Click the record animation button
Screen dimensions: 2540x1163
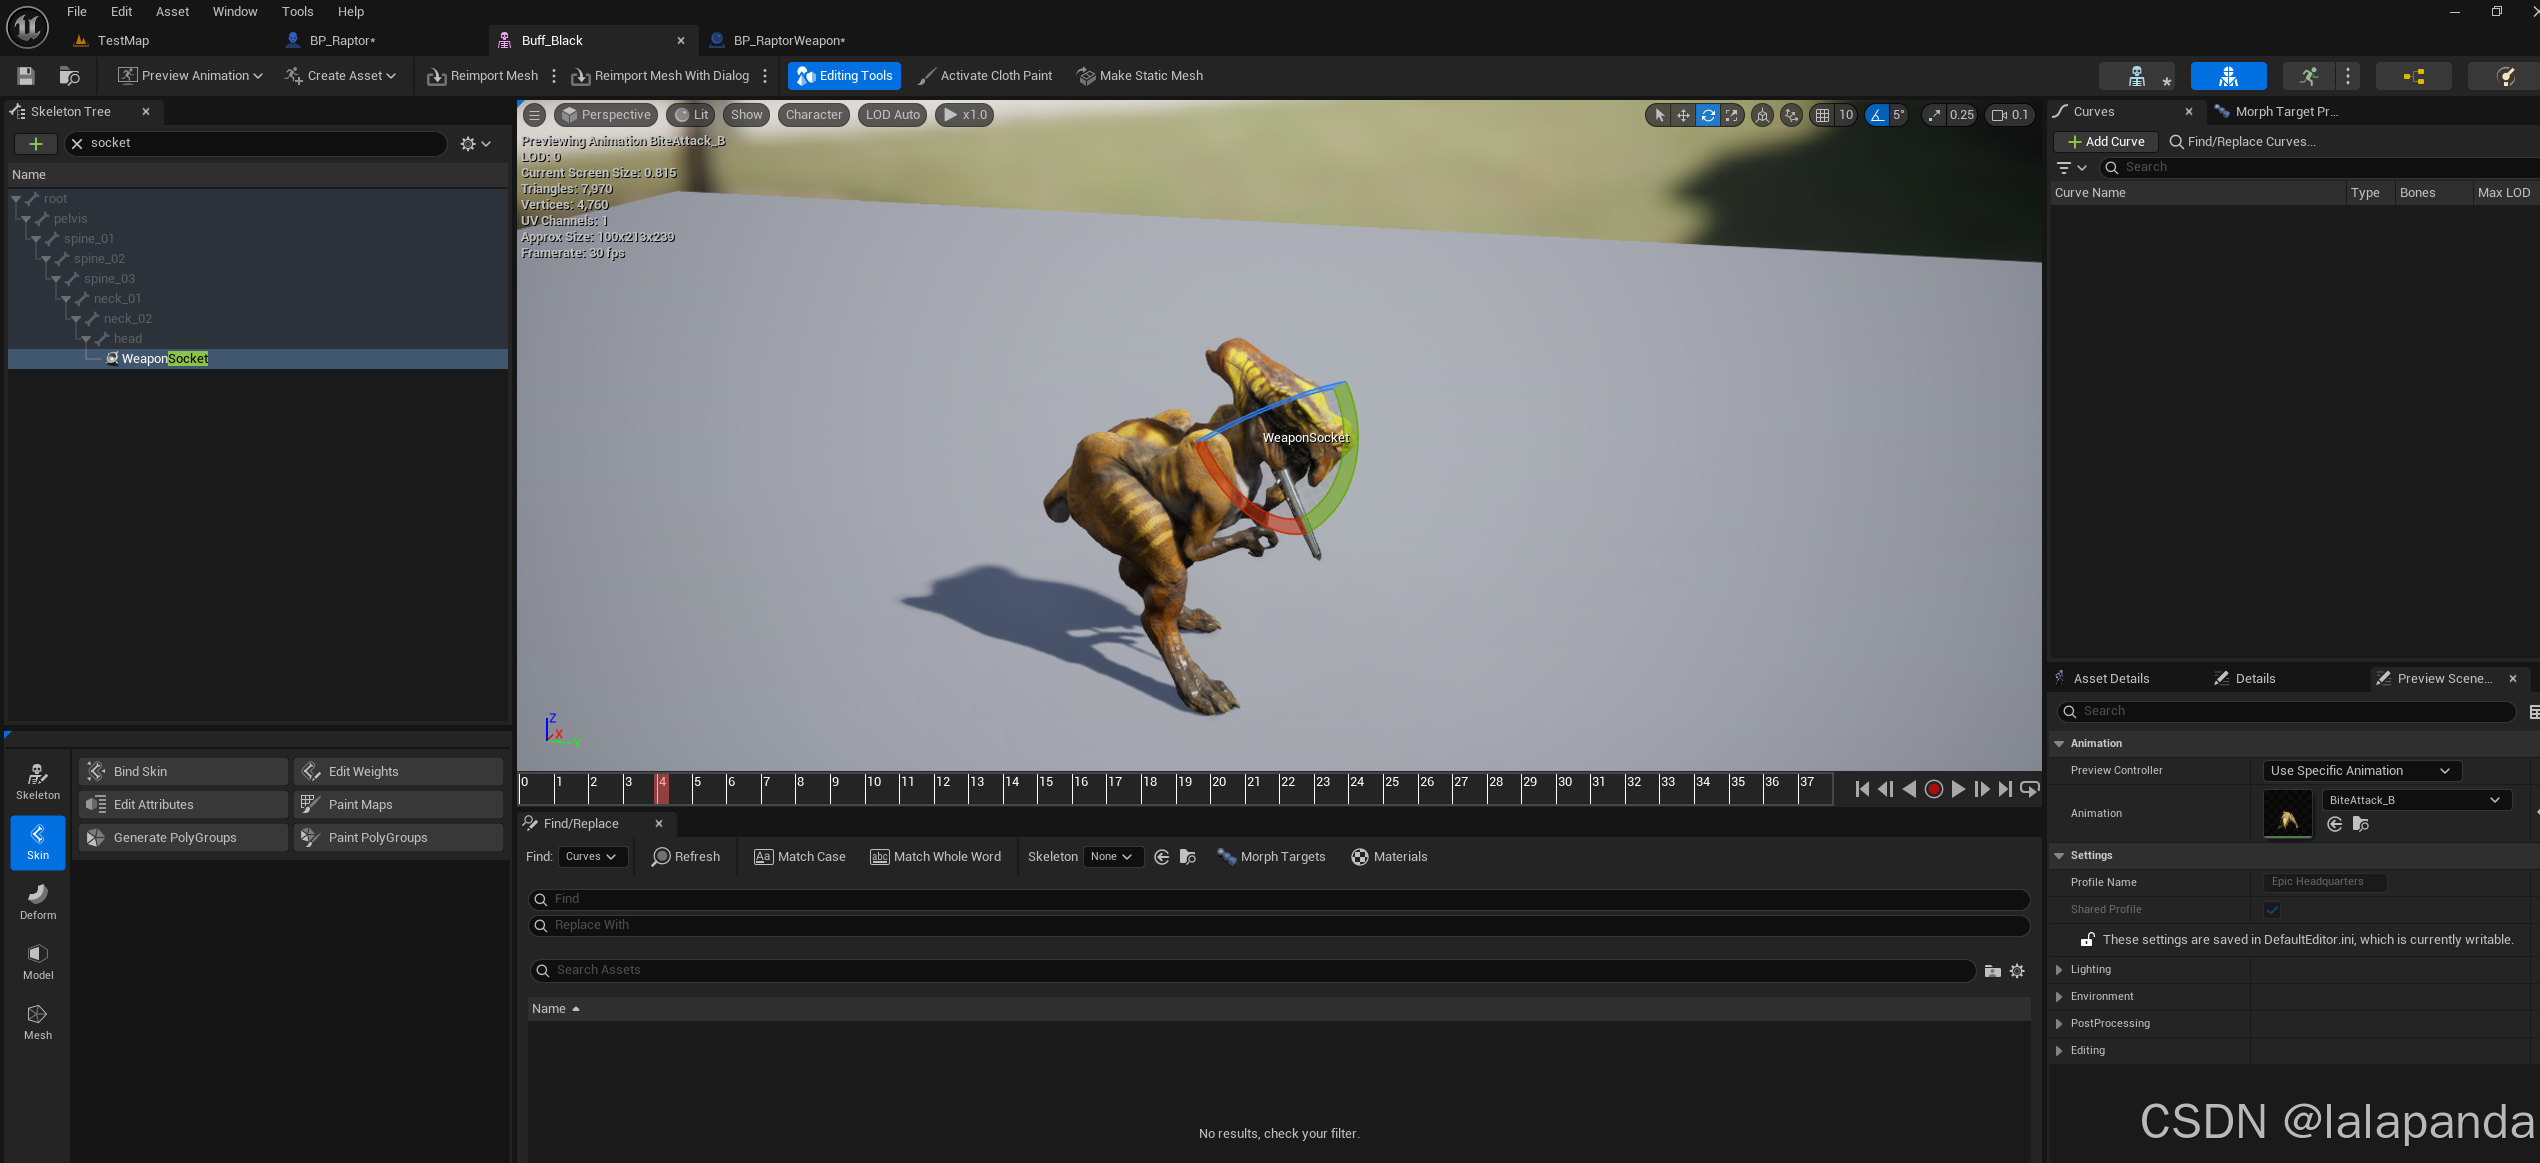(1933, 790)
